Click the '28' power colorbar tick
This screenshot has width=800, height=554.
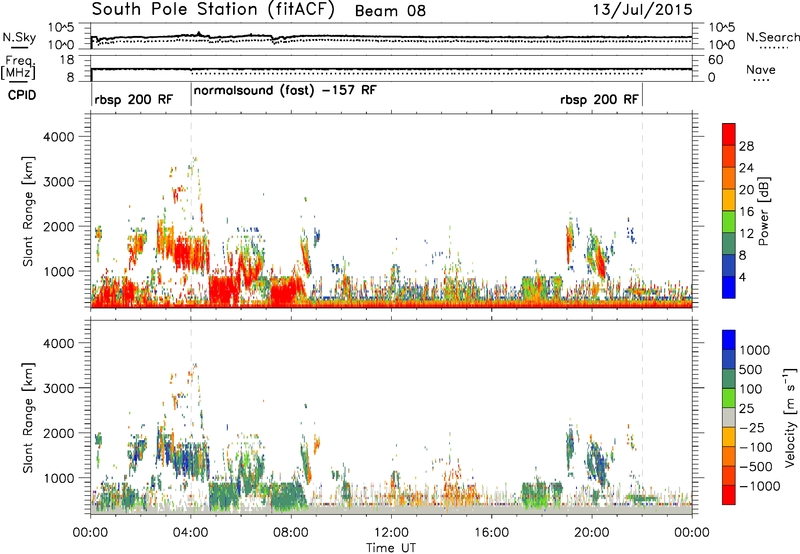[x=746, y=146]
